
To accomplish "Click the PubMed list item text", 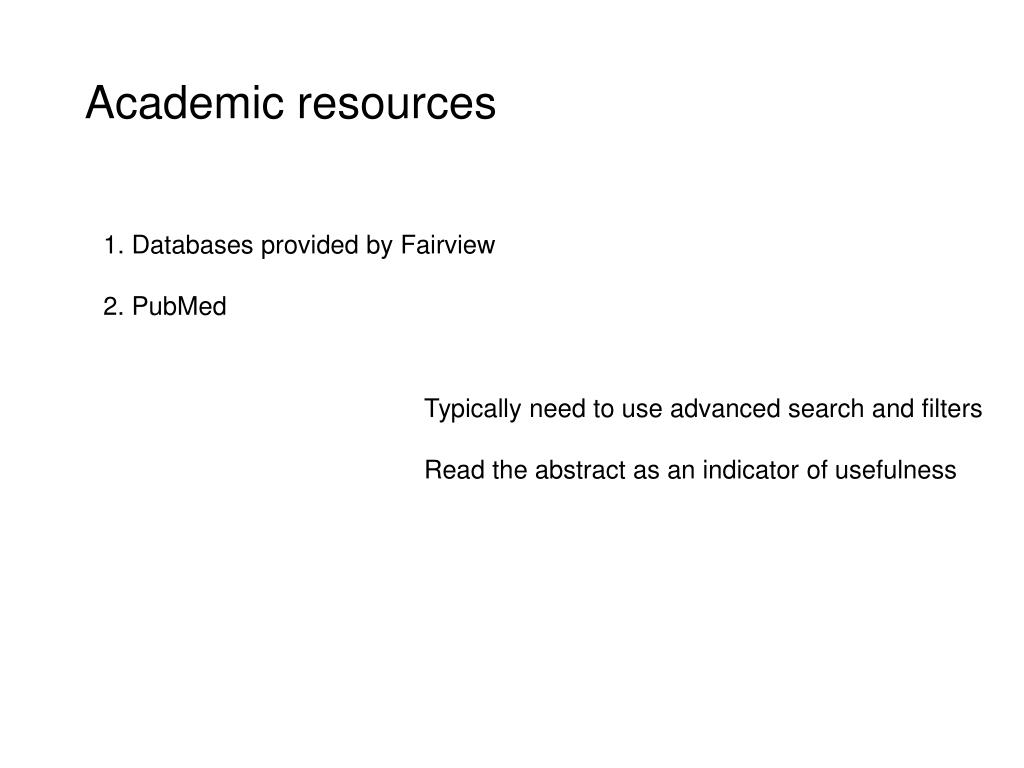I will (180, 306).
